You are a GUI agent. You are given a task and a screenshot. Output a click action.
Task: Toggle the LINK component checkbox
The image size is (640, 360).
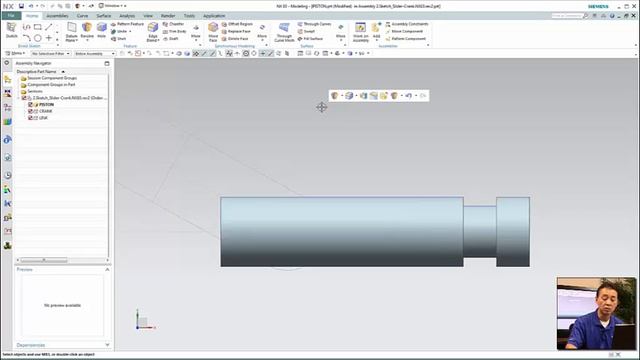pyautogui.click(x=30, y=118)
